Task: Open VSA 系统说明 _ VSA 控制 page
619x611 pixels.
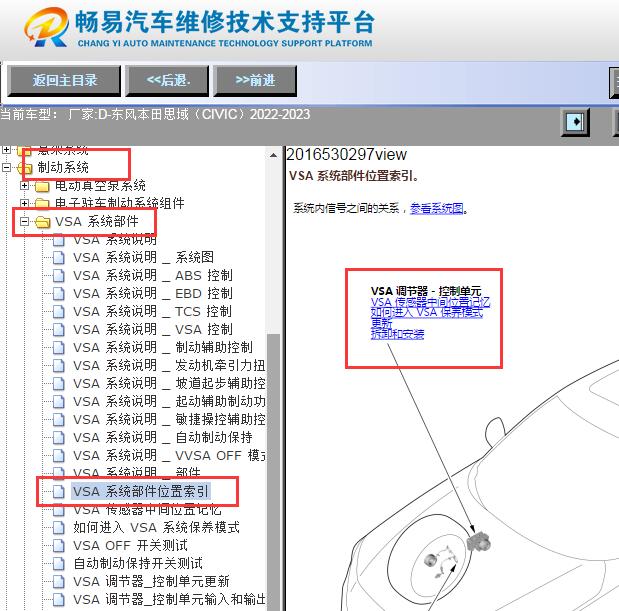Action: tap(153, 329)
